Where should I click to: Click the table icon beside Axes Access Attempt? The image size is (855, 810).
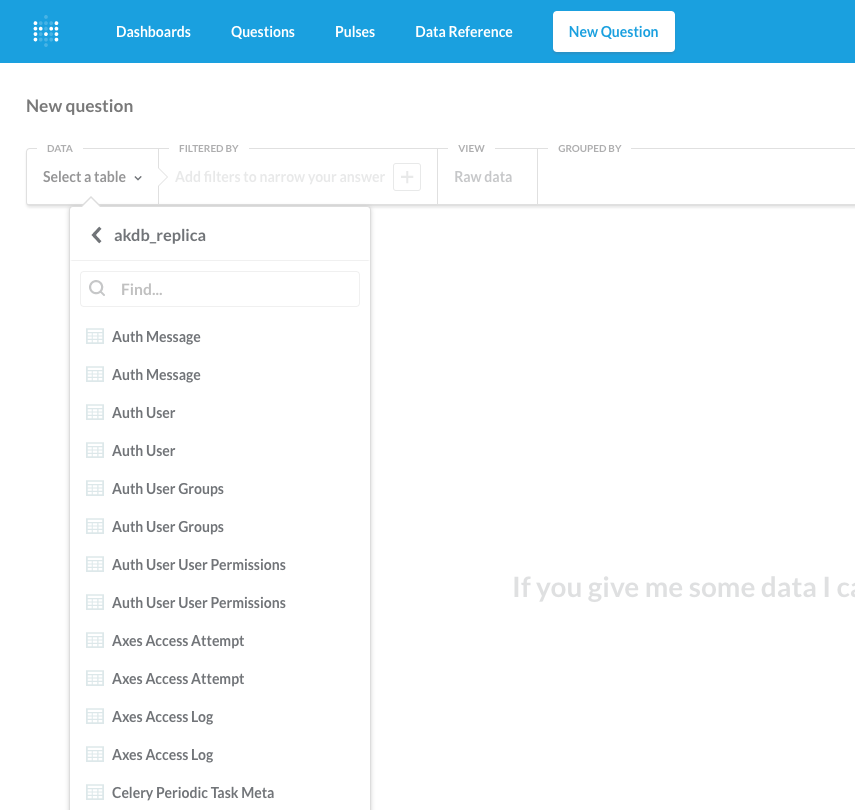(x=95, y=640)
